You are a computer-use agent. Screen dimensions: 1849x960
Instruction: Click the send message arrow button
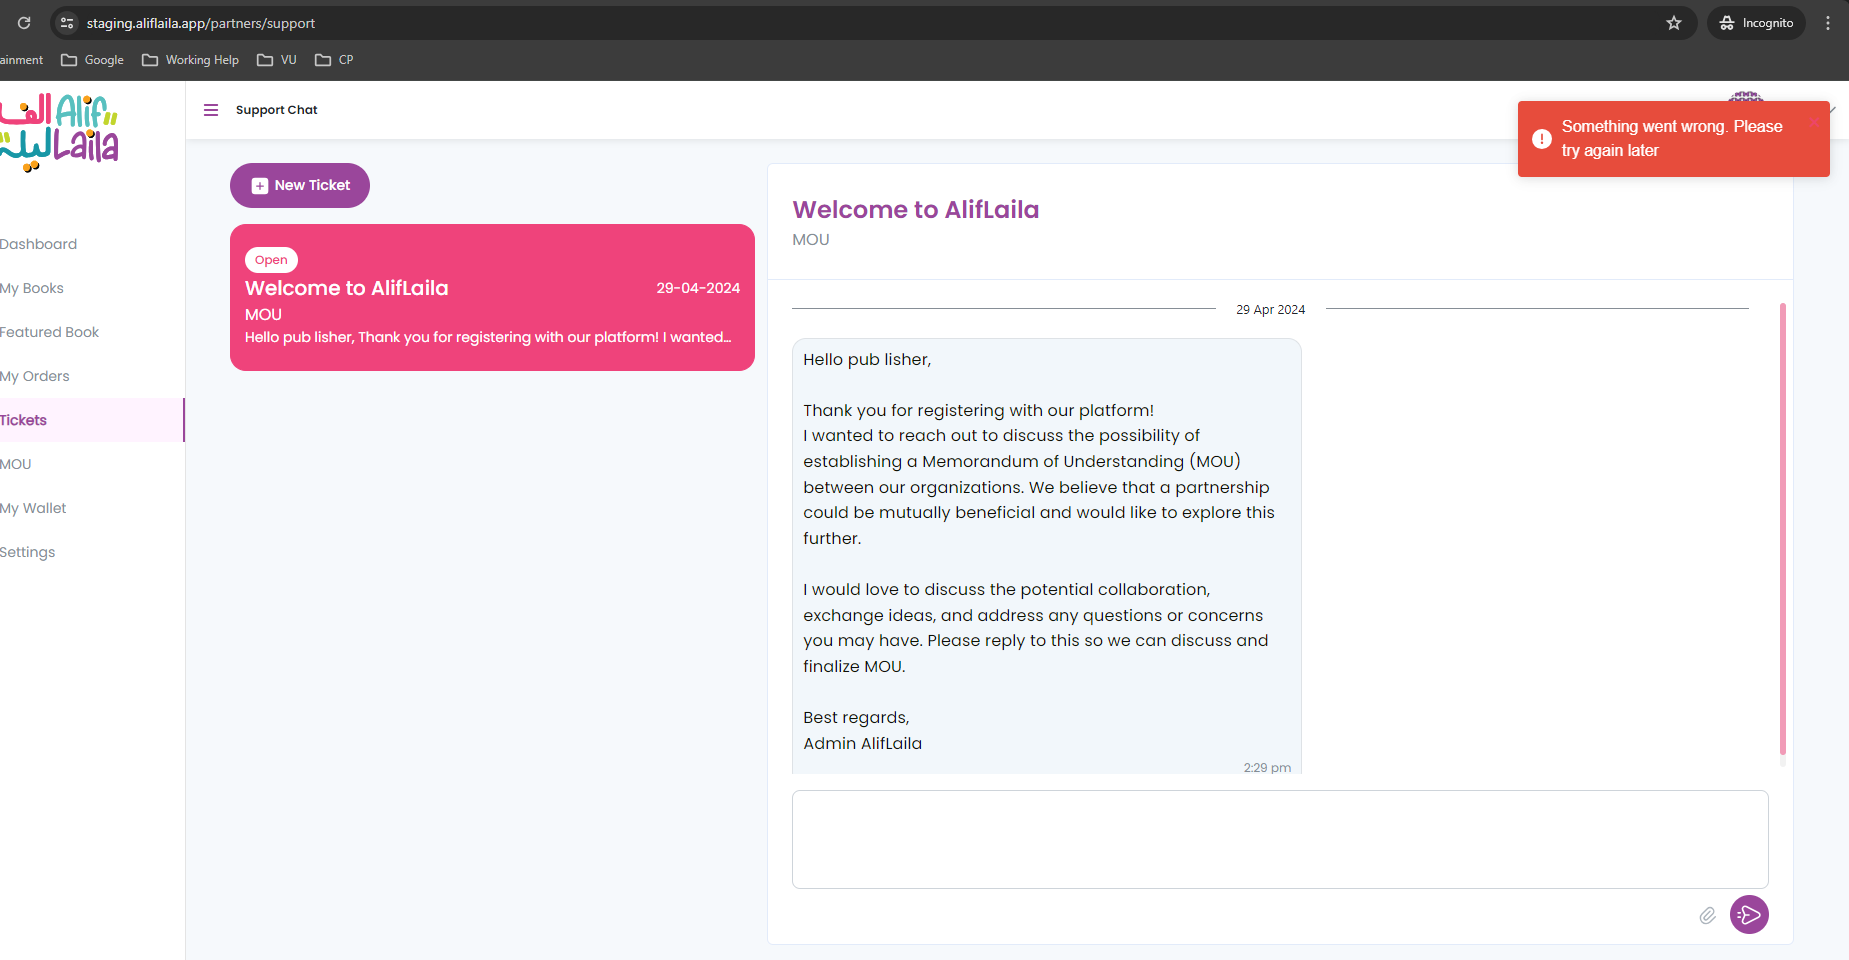pos(1749,914)
